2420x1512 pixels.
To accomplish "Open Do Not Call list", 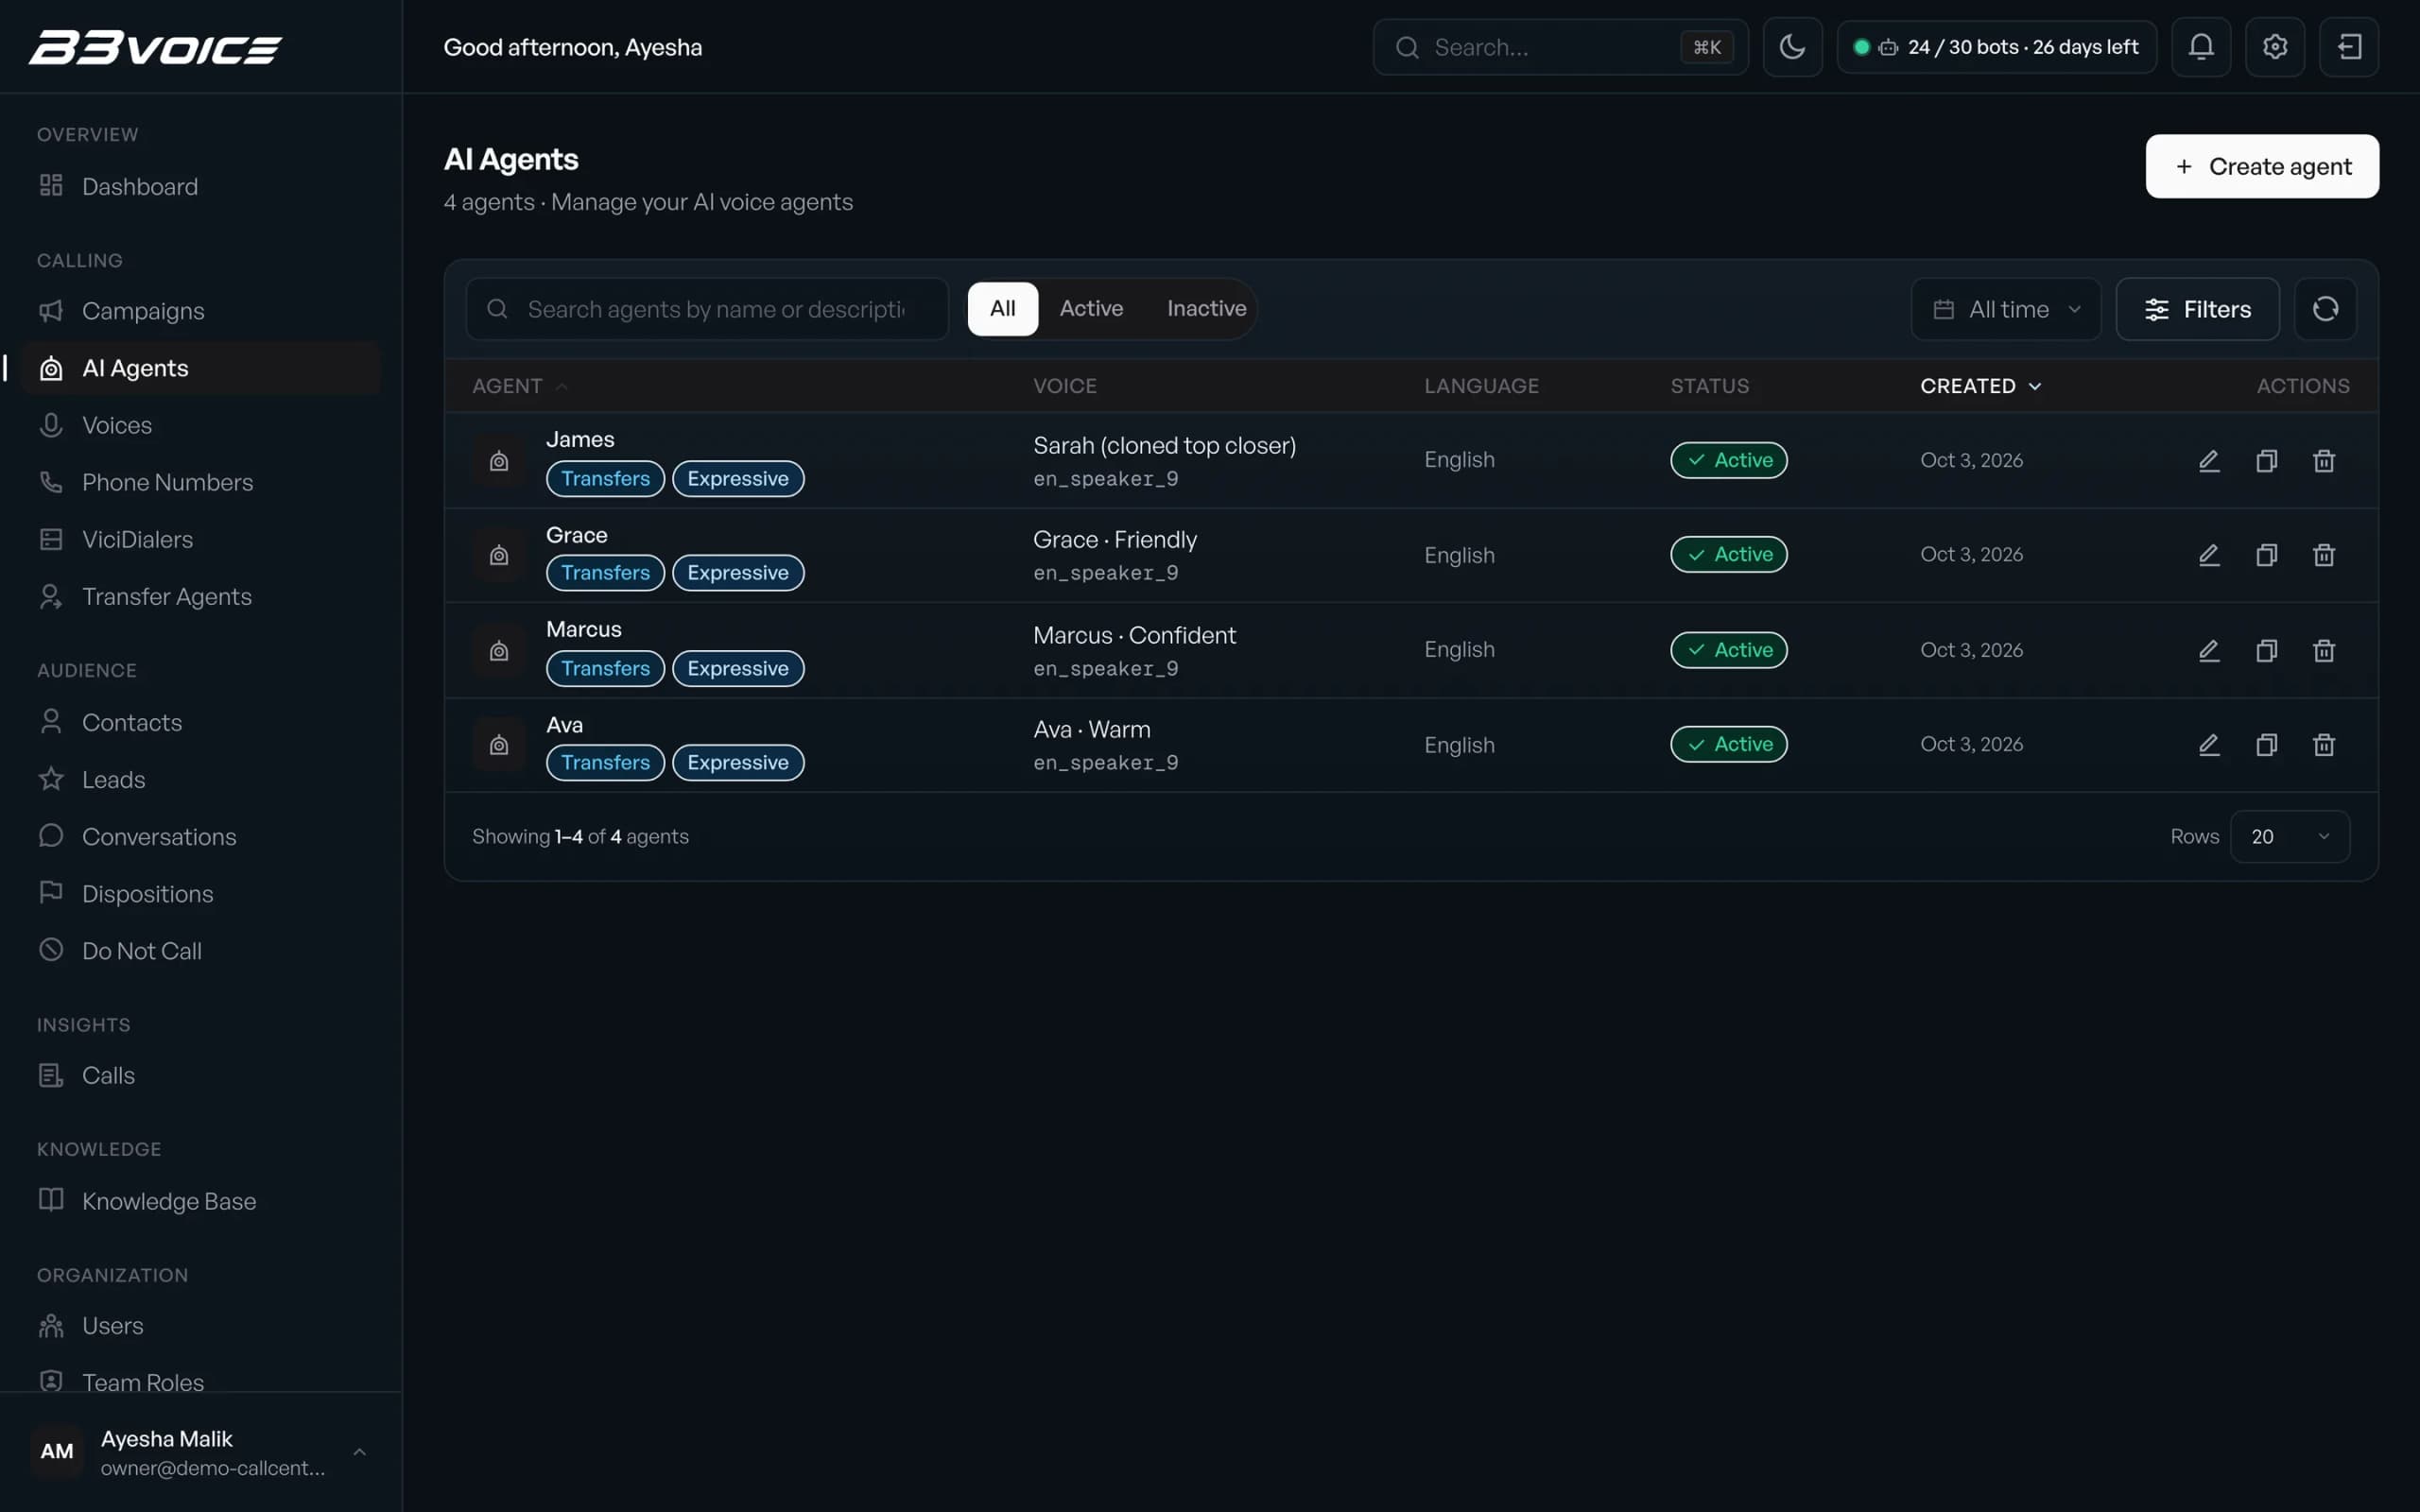I will (200, 950).
